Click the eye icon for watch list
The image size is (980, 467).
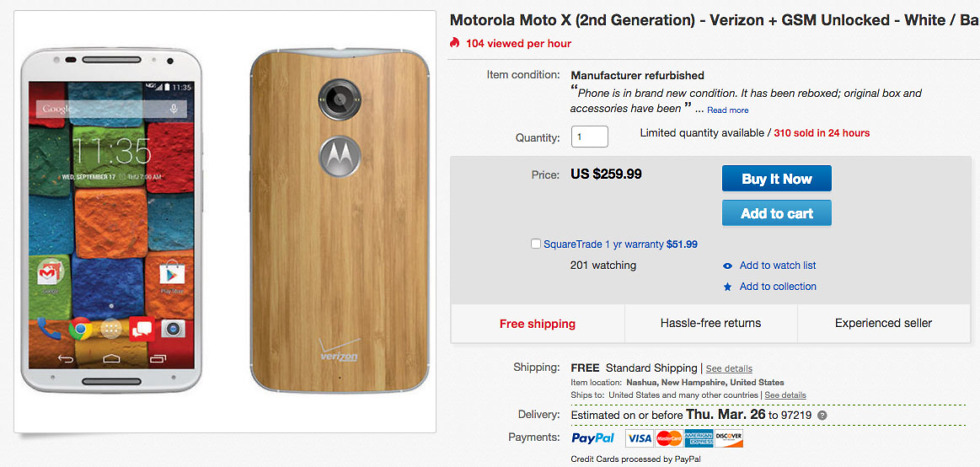point(728,266)
